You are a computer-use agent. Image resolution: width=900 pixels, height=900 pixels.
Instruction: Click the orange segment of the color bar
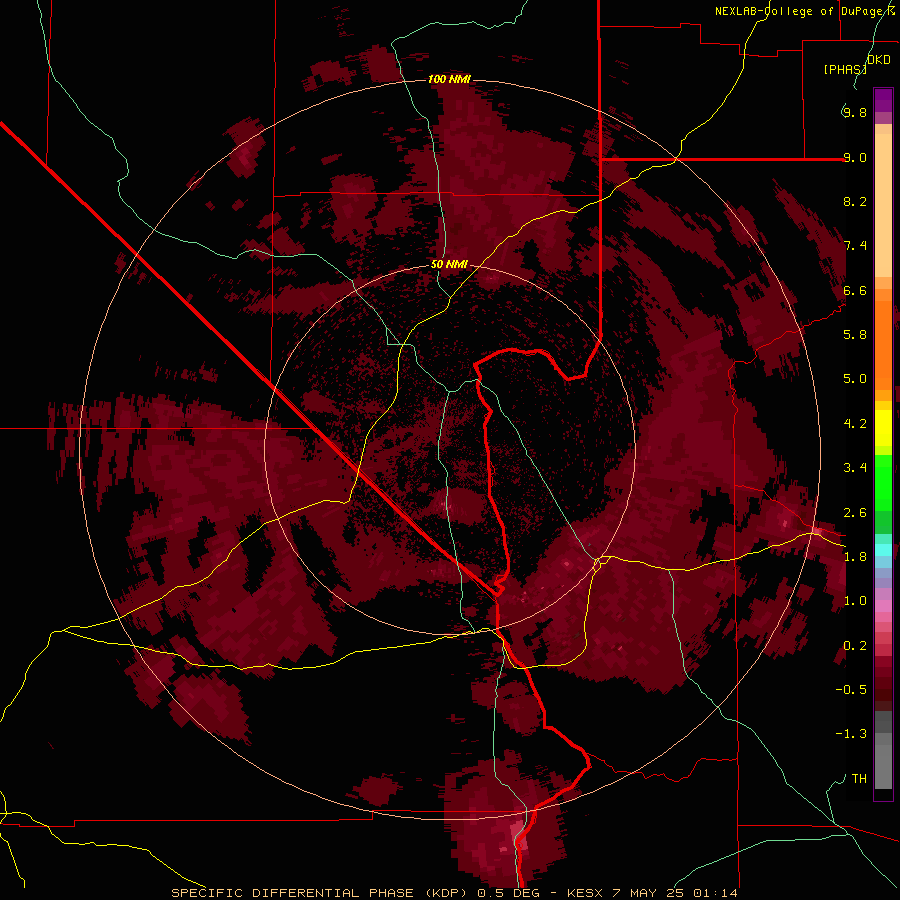883,344
